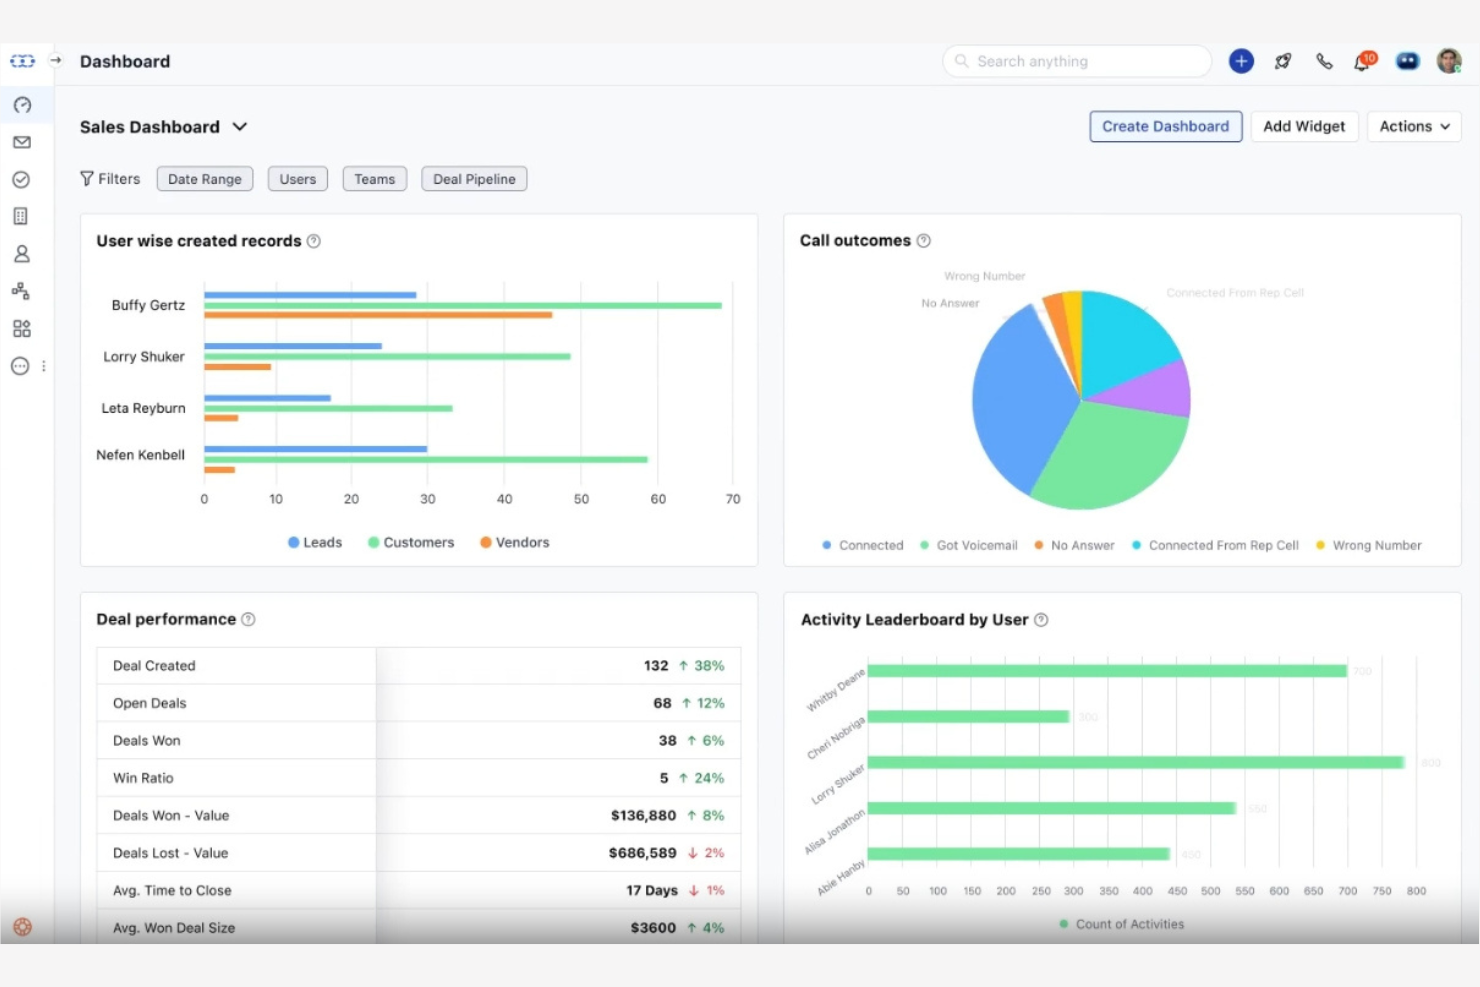Open the Sales Dashboard dropdown
The width and height of the screenshot is (1480, 987).
[163, 127]
